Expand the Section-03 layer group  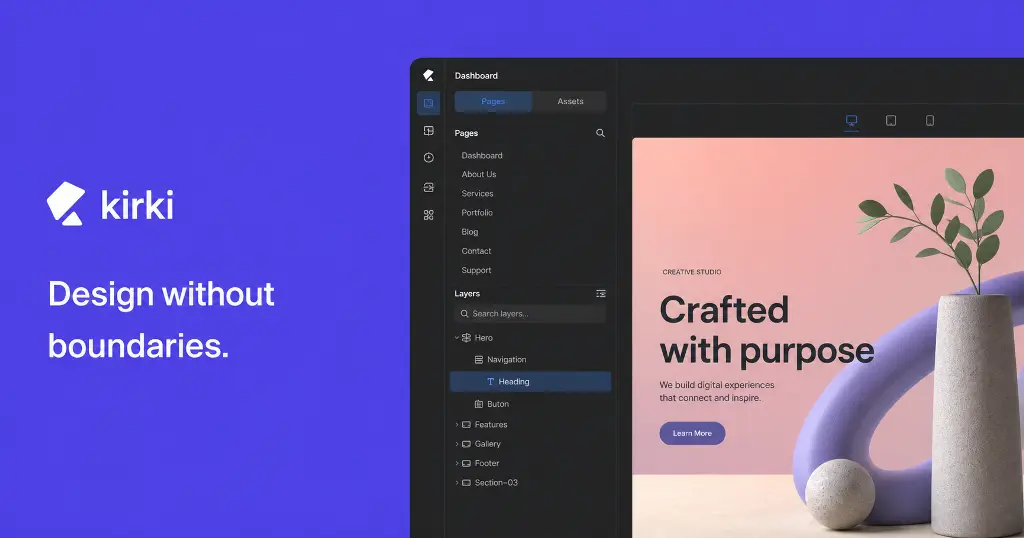[456, 483]
